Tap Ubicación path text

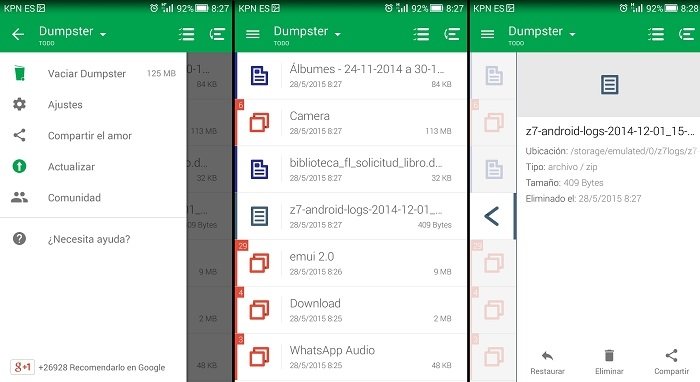611,151
